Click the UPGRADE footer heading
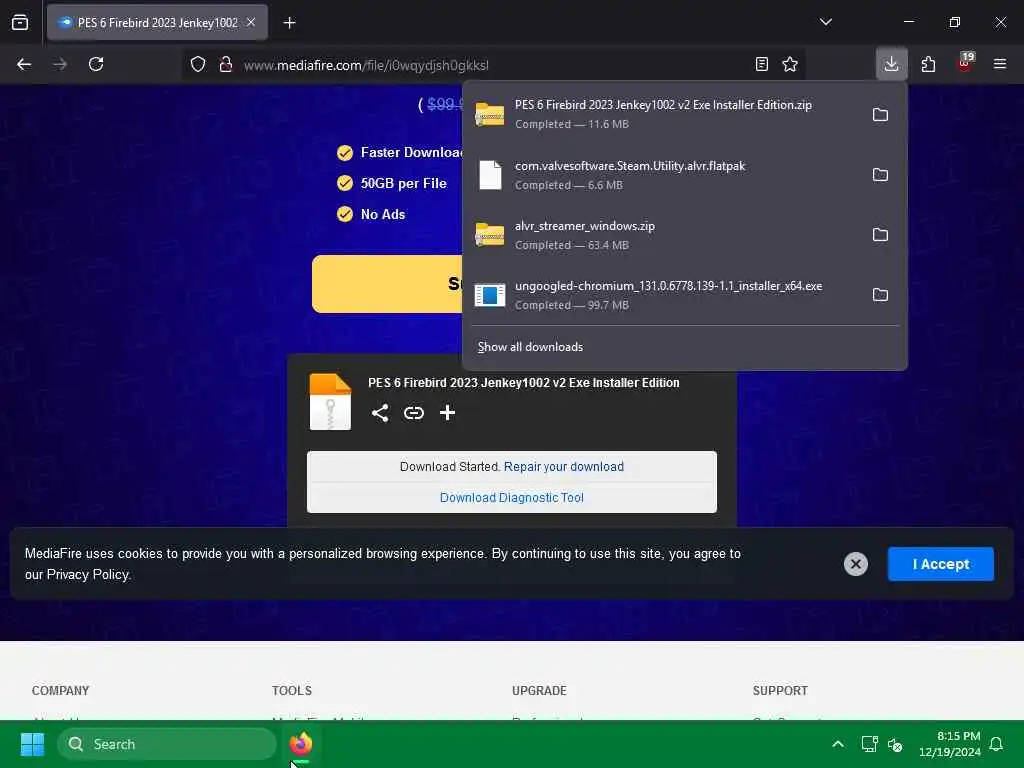The height and width of the screenshot is (768, 1024). point(539,690)
